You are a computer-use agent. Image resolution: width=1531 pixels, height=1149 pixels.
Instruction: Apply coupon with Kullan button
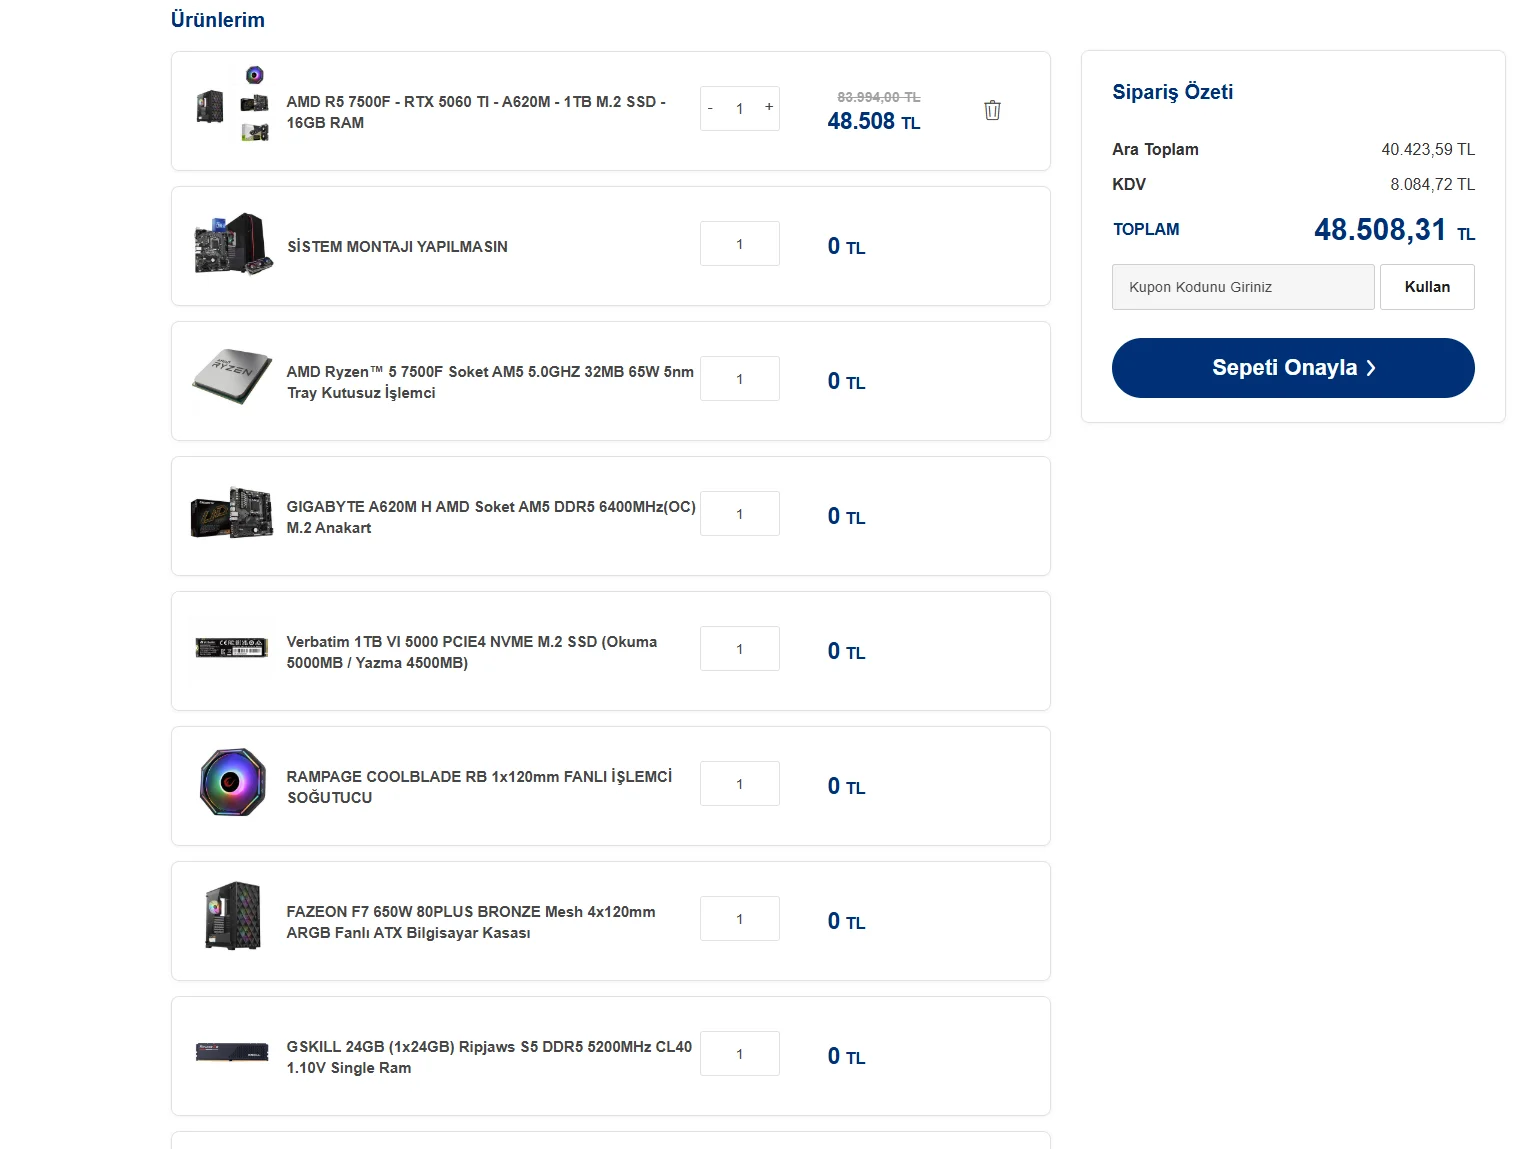point(1427,287)
